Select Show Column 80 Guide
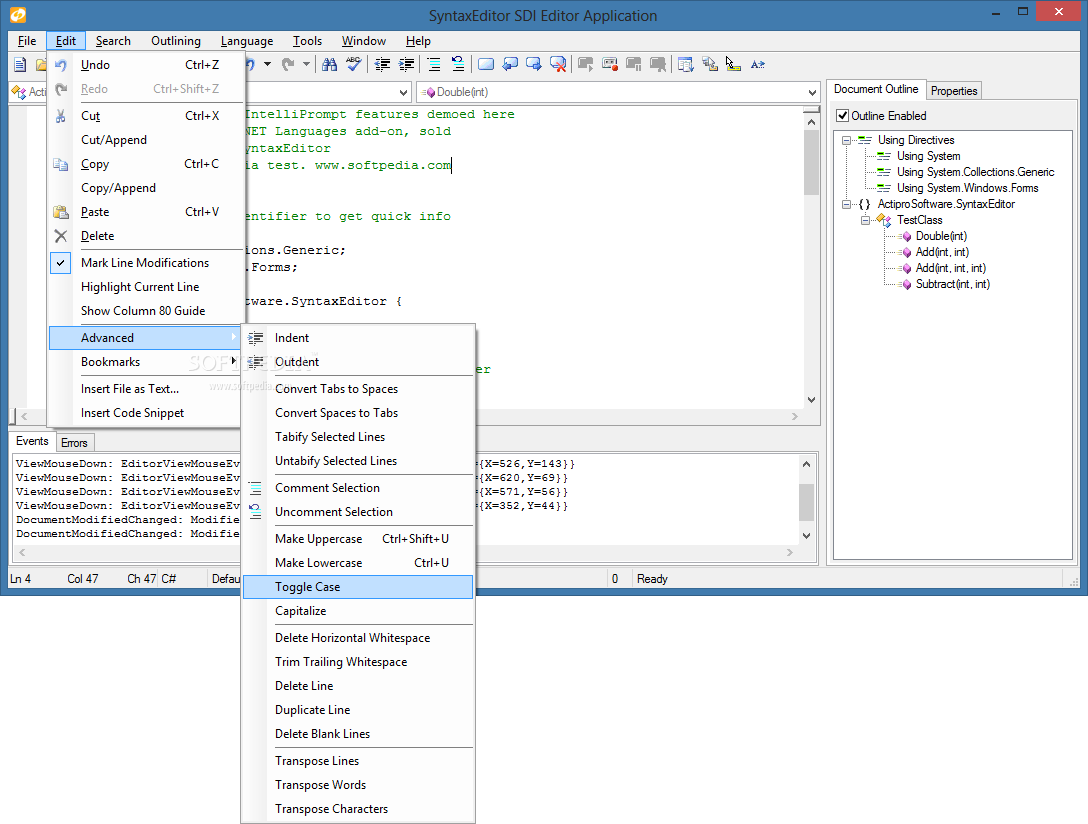The width and height of the screenshot is (1088, 824). pyautogui.click(x=146, y=311)
